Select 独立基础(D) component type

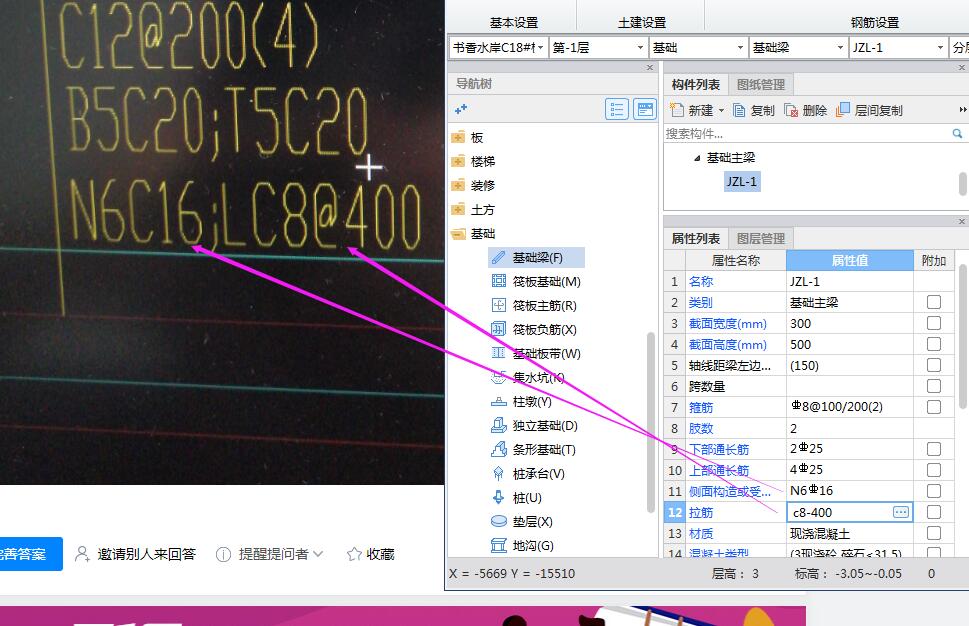(x=534, y=426)
